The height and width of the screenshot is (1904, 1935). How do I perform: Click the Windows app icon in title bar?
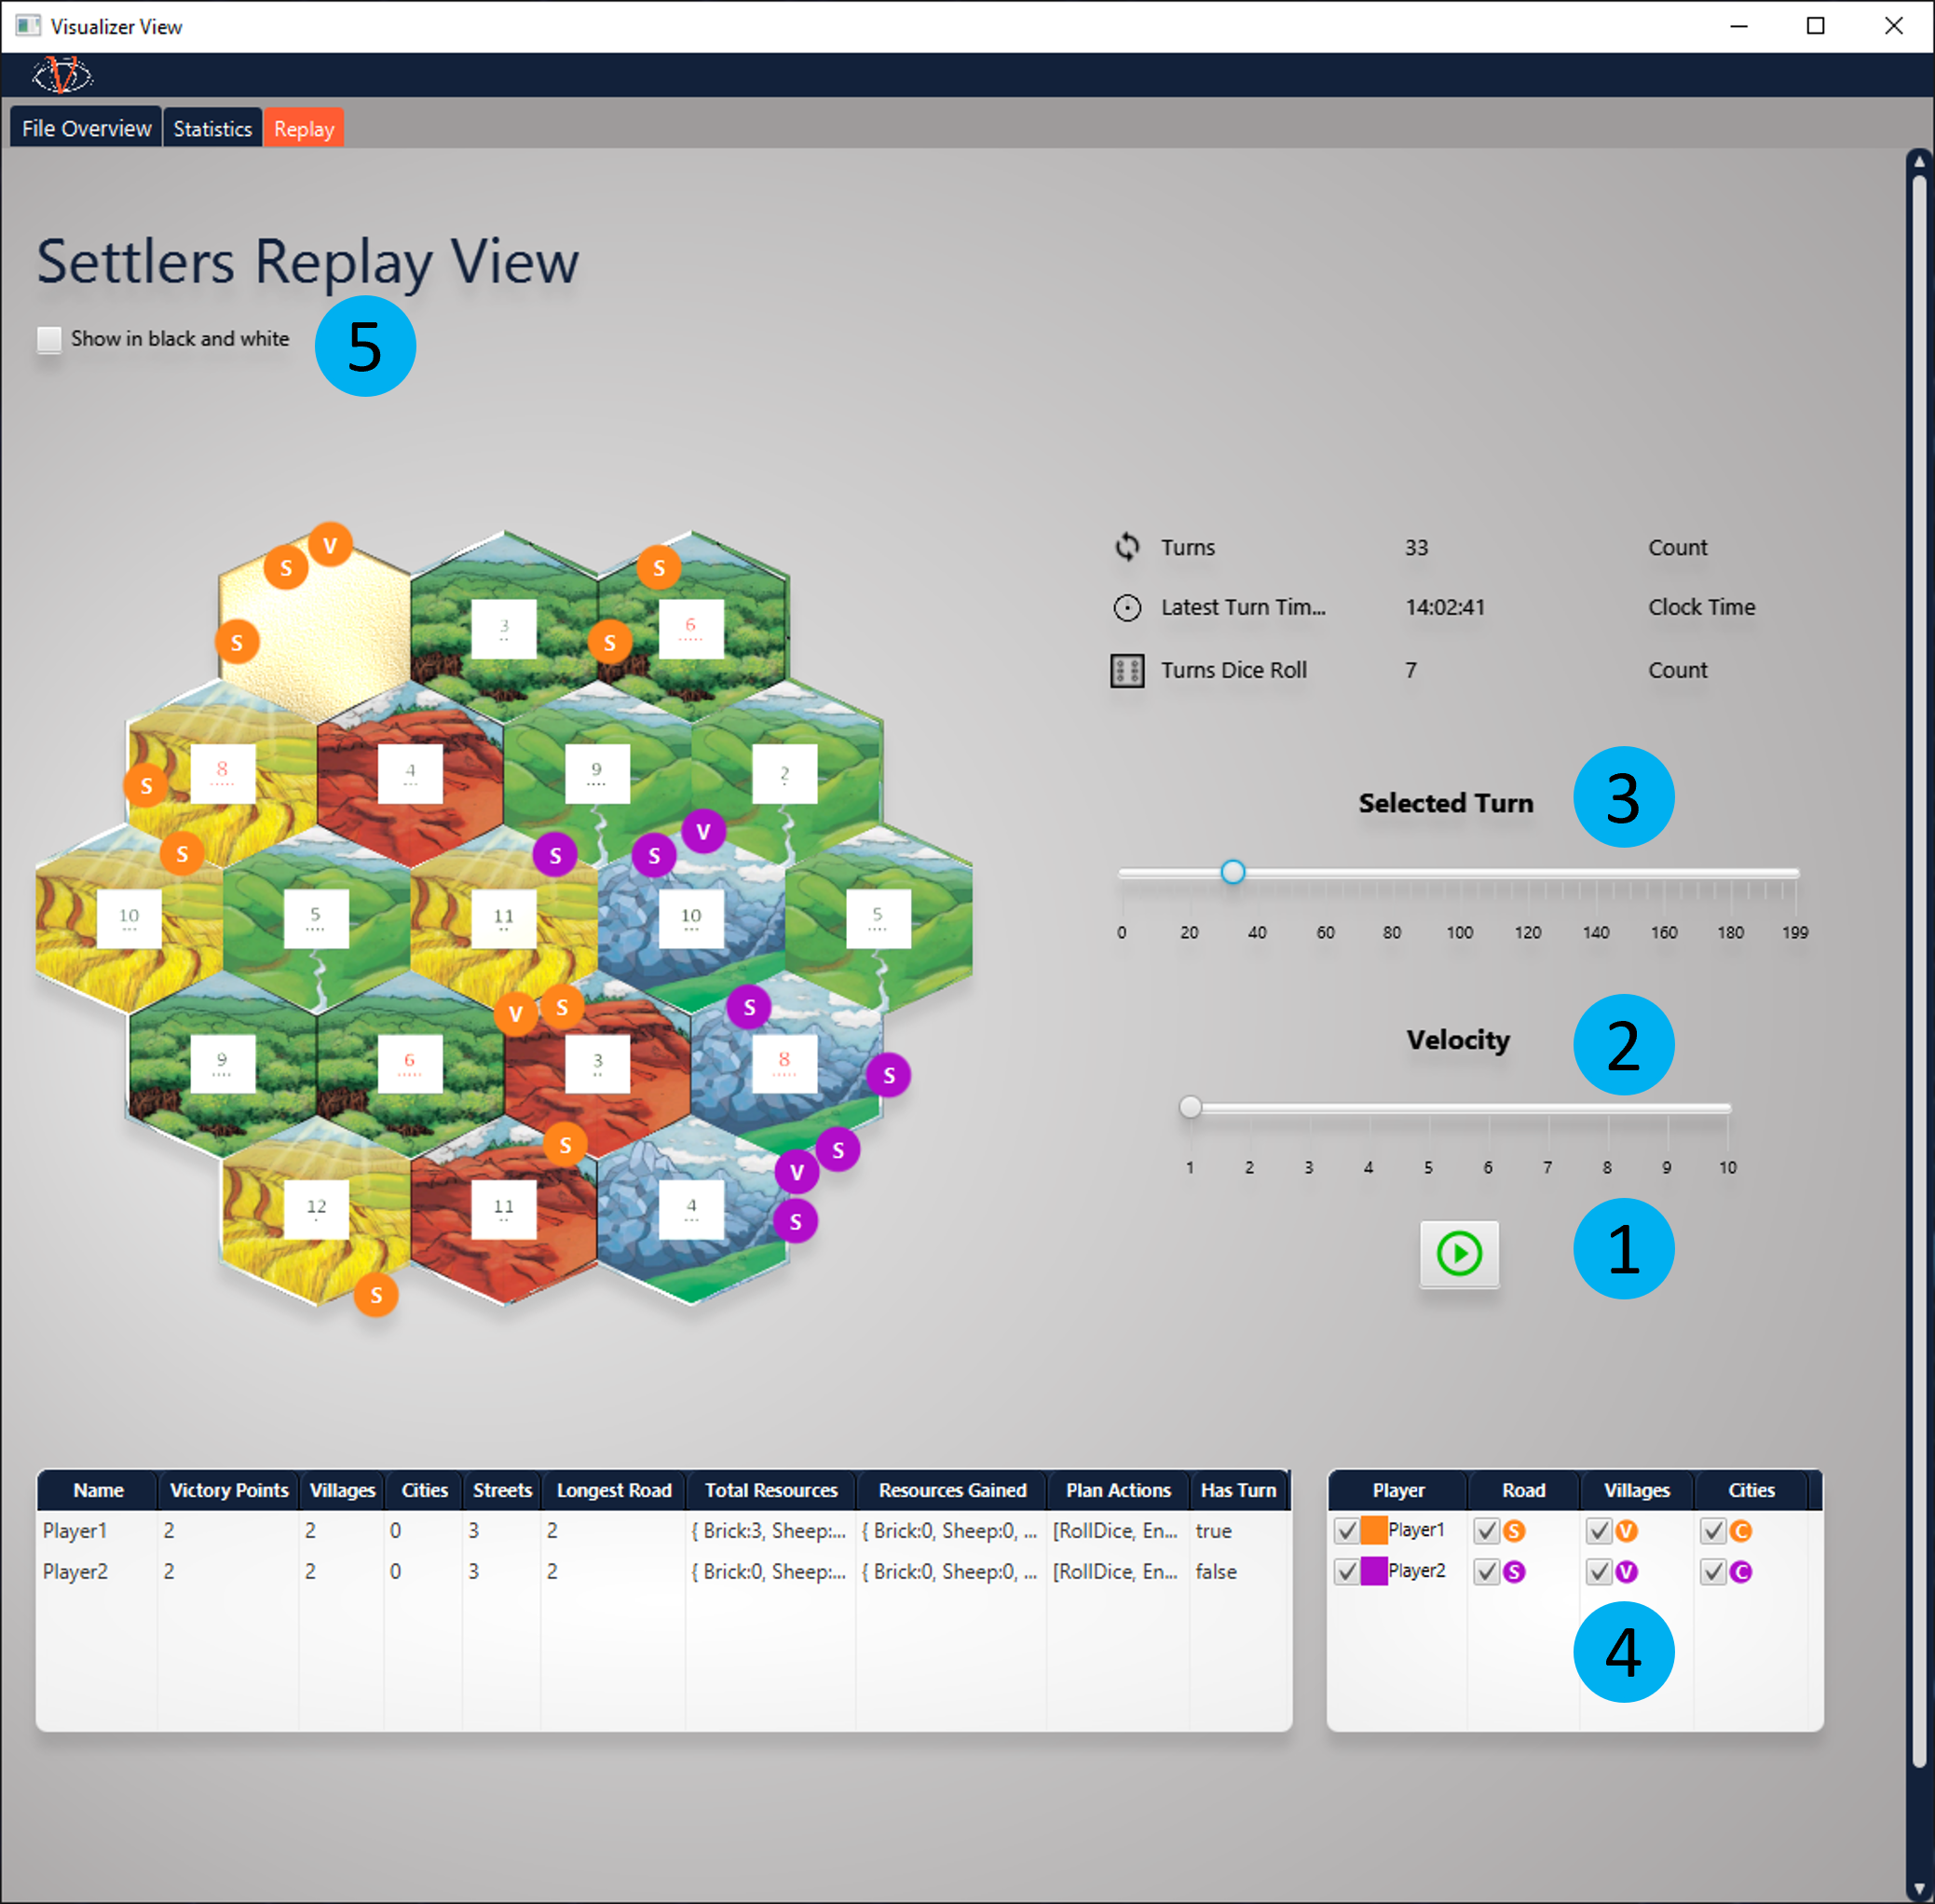pos(28,26)
